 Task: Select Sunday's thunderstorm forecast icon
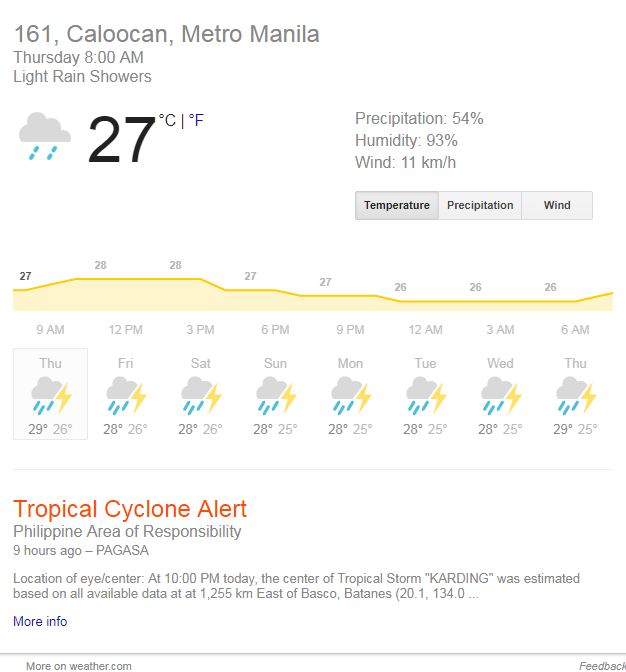click(276, 396)
